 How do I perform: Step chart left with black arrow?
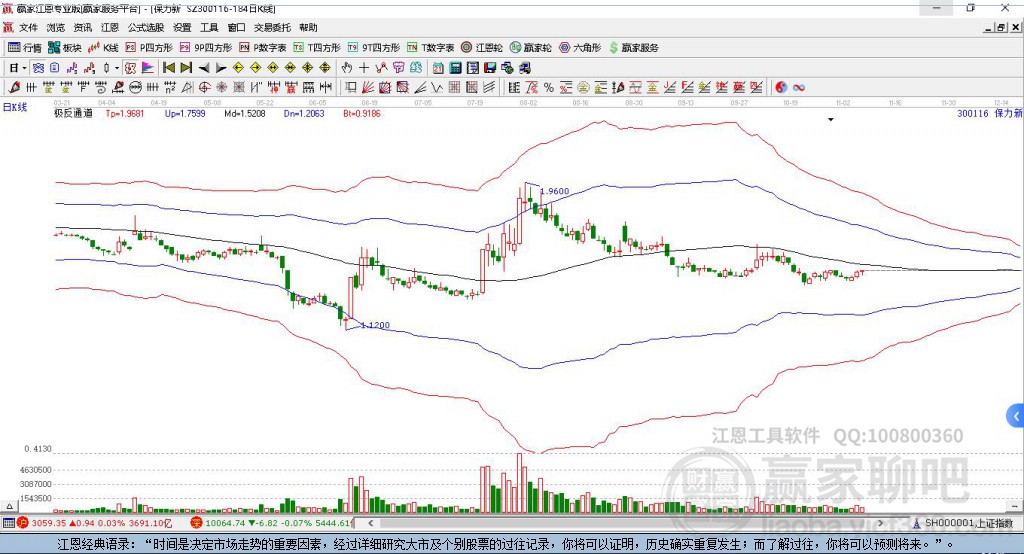[x=204, y=68]
